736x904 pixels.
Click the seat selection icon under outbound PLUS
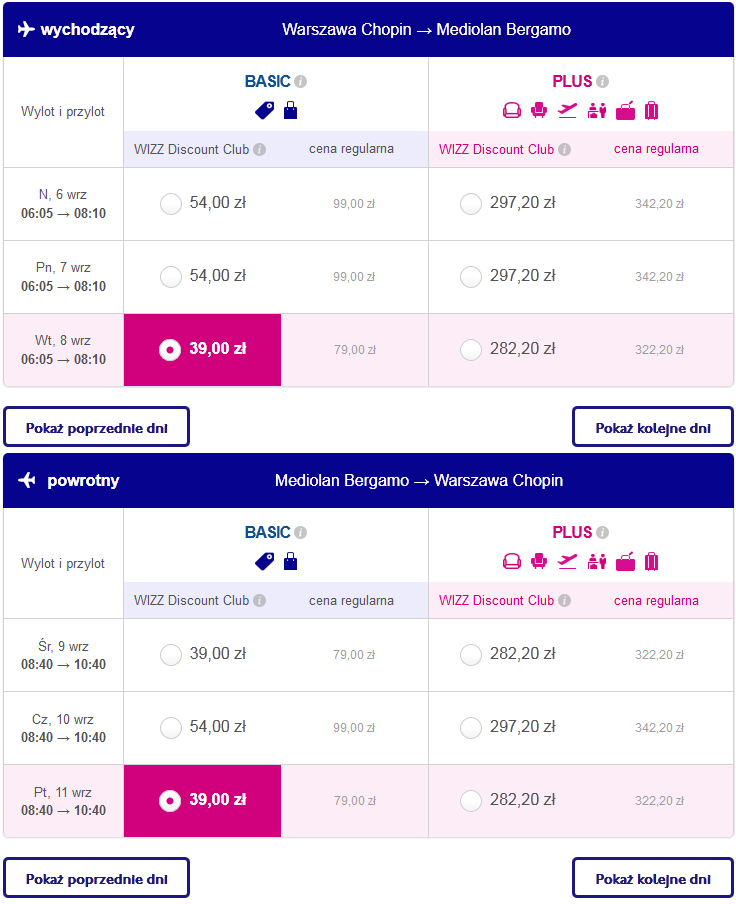[538, 110]
